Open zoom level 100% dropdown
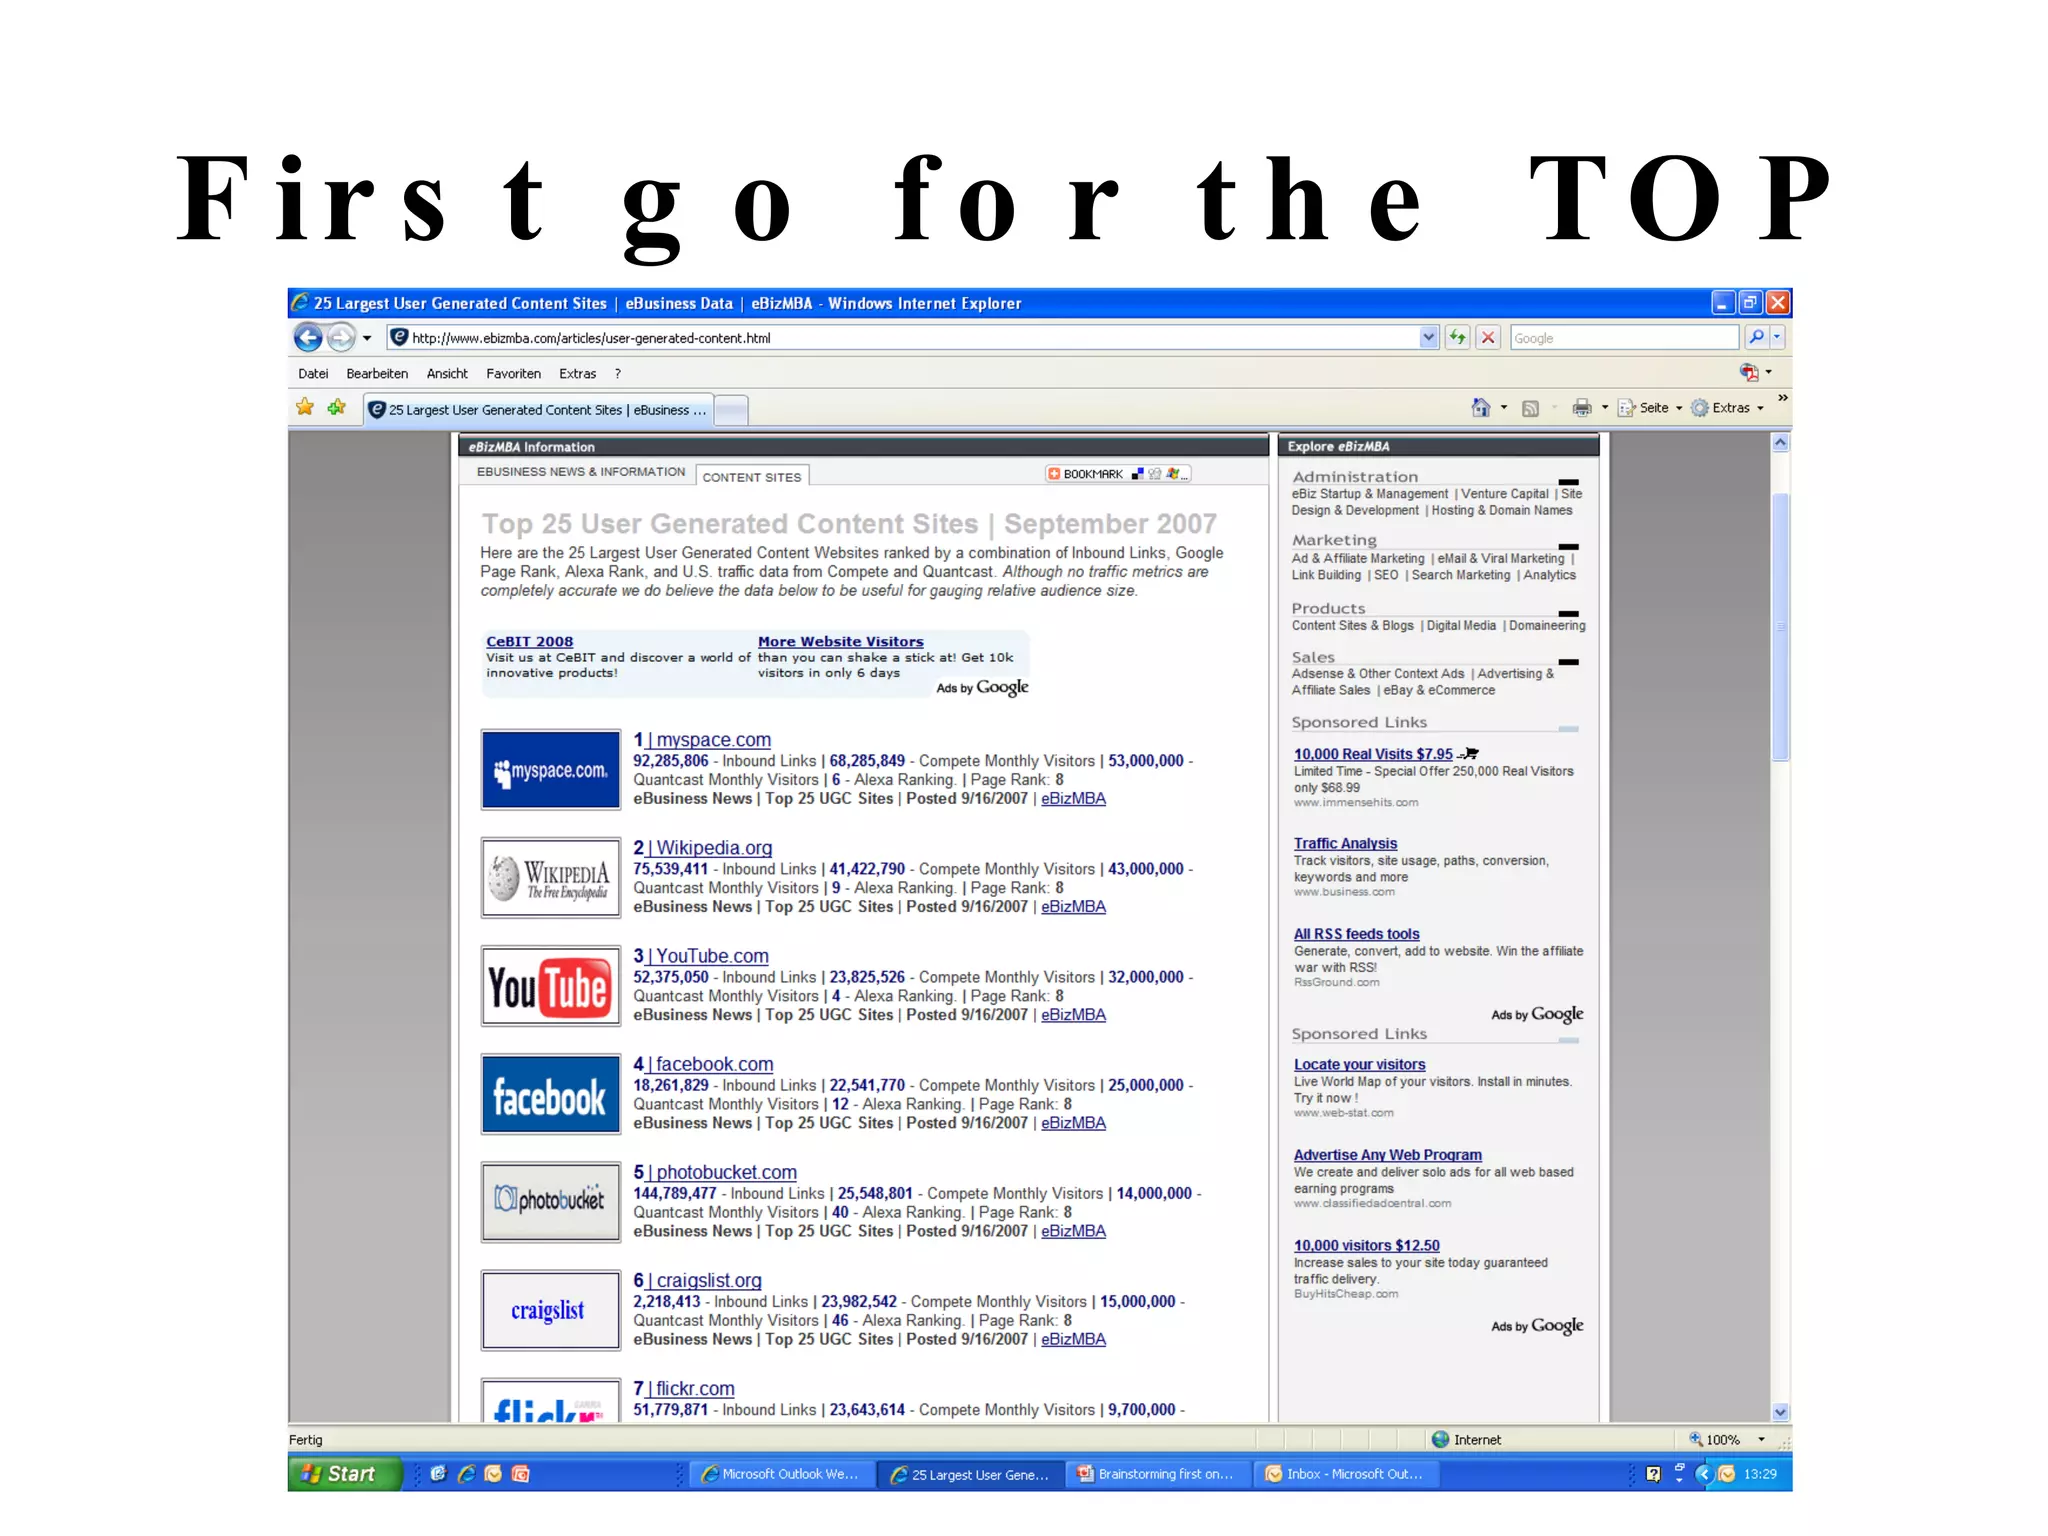This screenshot has height=1536, width=2048. pyautogui.click(x=1761, y=1440)
